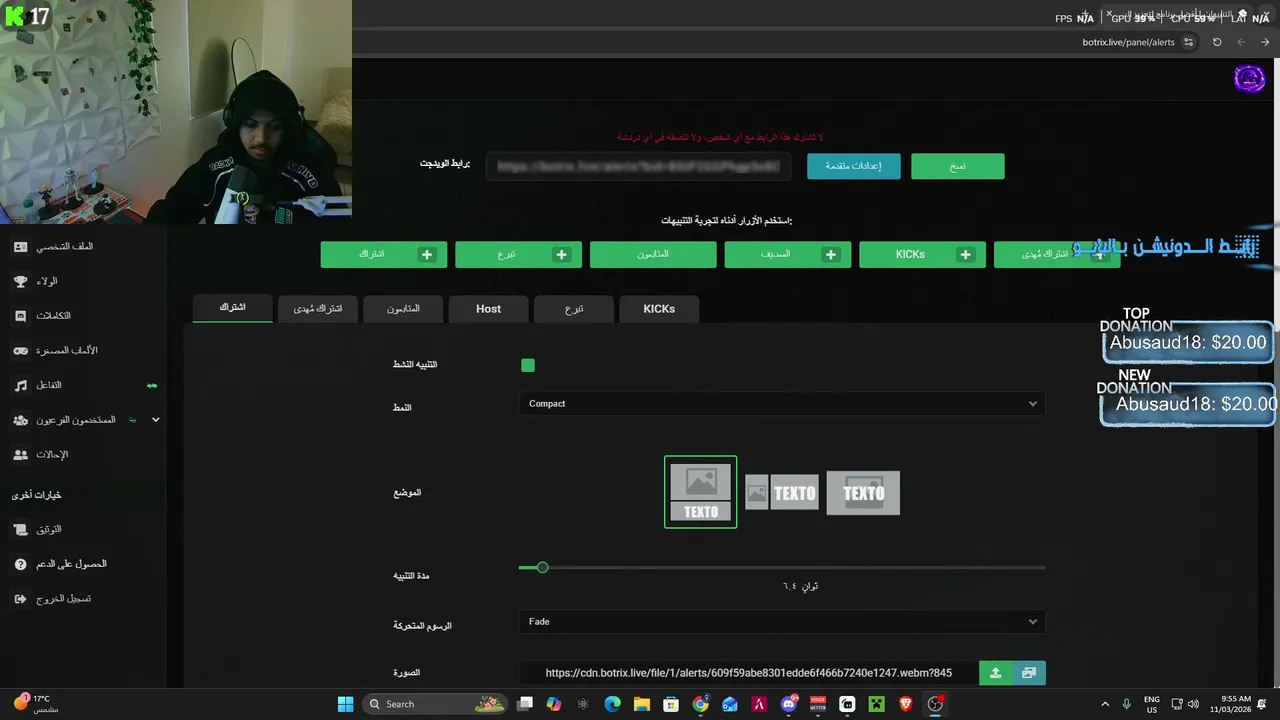Viewport: 1280px width, 720px height.
Task: Click the plus icon on تبرع test button
Action: 562,255
